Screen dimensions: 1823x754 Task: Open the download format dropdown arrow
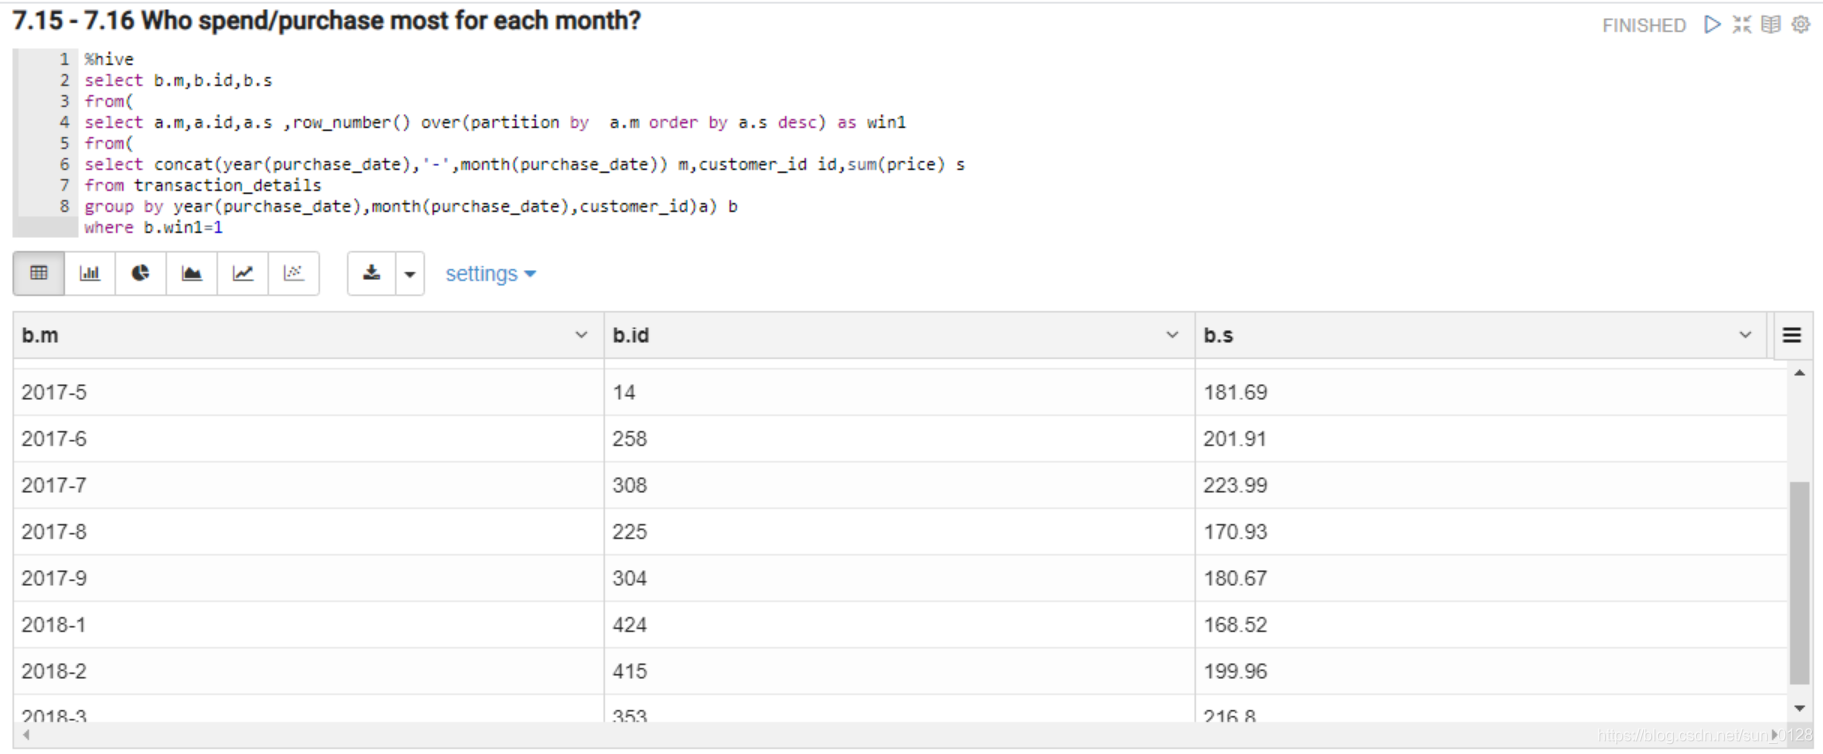[410, 274]
